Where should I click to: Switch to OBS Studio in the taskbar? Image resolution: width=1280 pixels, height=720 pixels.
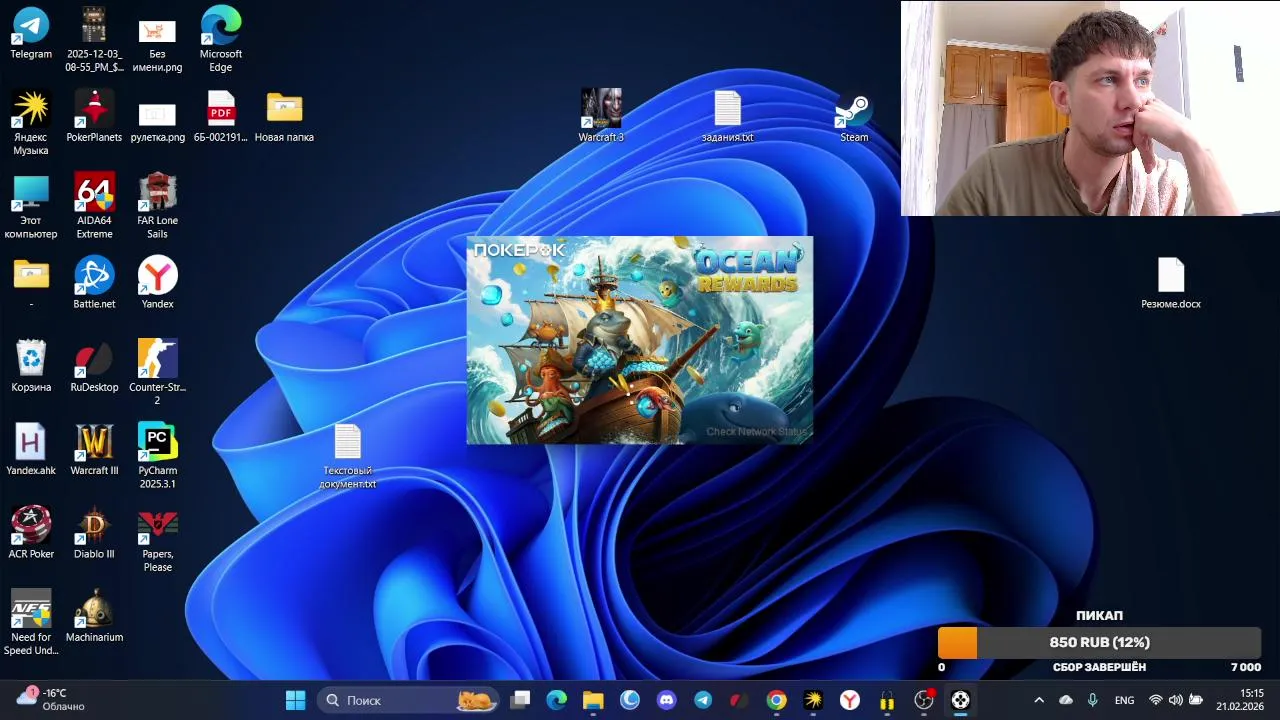923,700
